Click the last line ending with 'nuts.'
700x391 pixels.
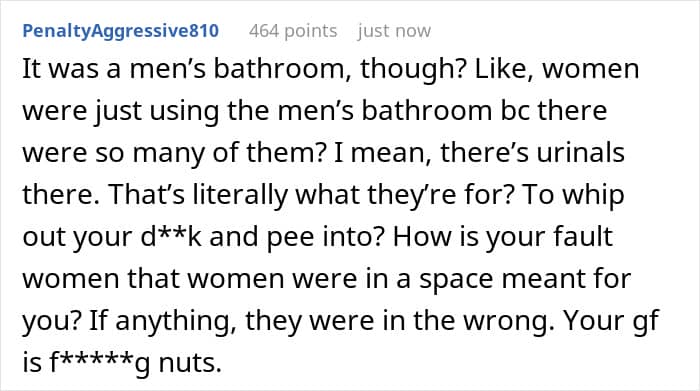click(122, 362)
